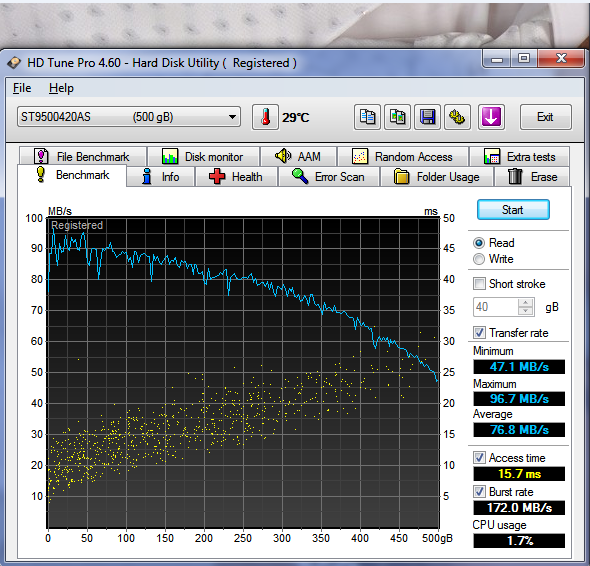Click the floppy disk save screenshot icon
590x566 pixels.
point(427,117)
